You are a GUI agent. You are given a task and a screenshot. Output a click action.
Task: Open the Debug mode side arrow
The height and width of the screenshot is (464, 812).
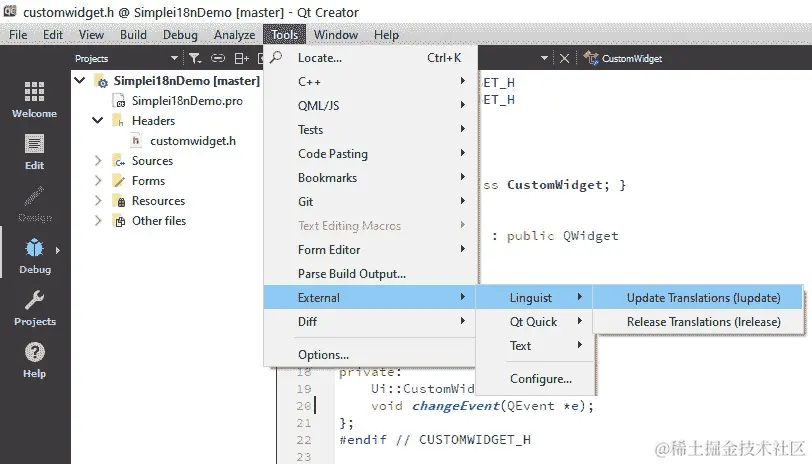tap(57, 250)
